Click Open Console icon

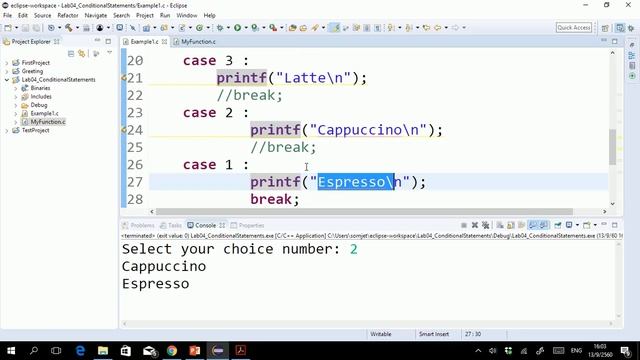pos(587,225)
